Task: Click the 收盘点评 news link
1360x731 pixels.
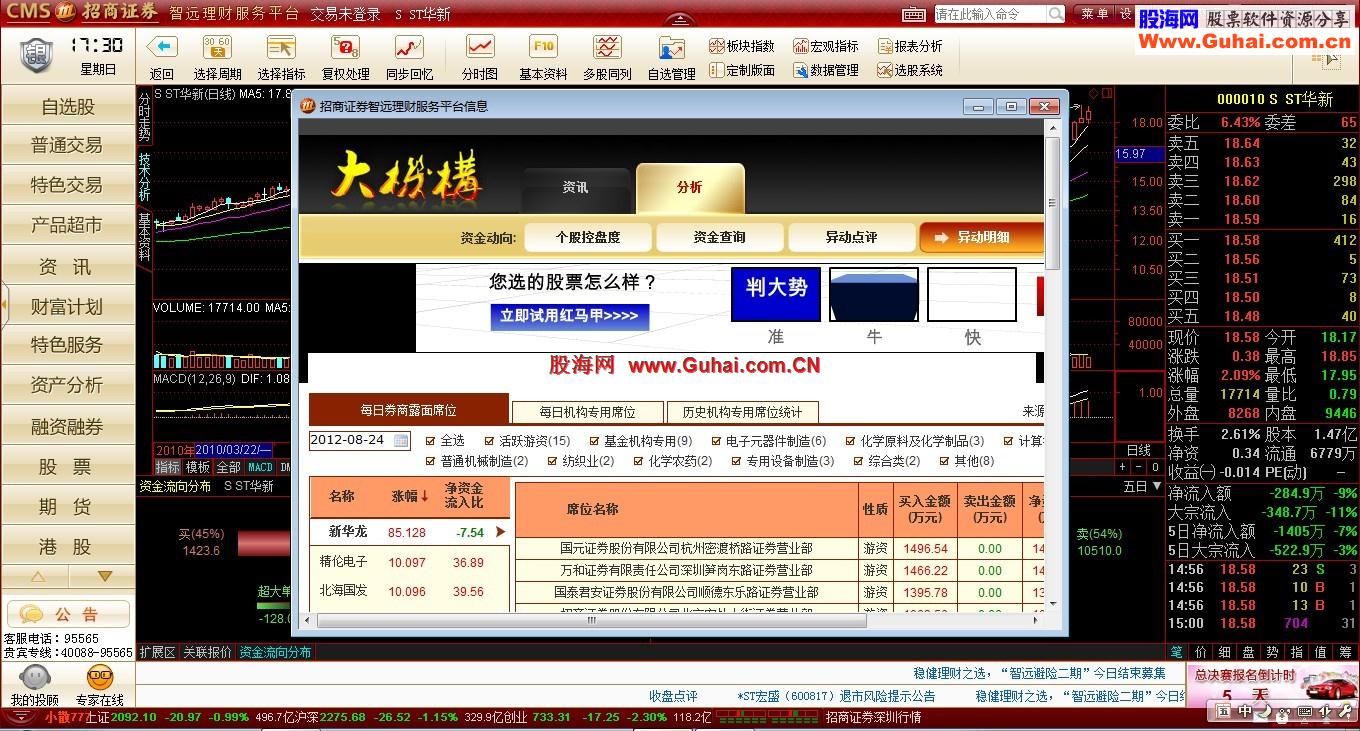Action: point(673,696)
